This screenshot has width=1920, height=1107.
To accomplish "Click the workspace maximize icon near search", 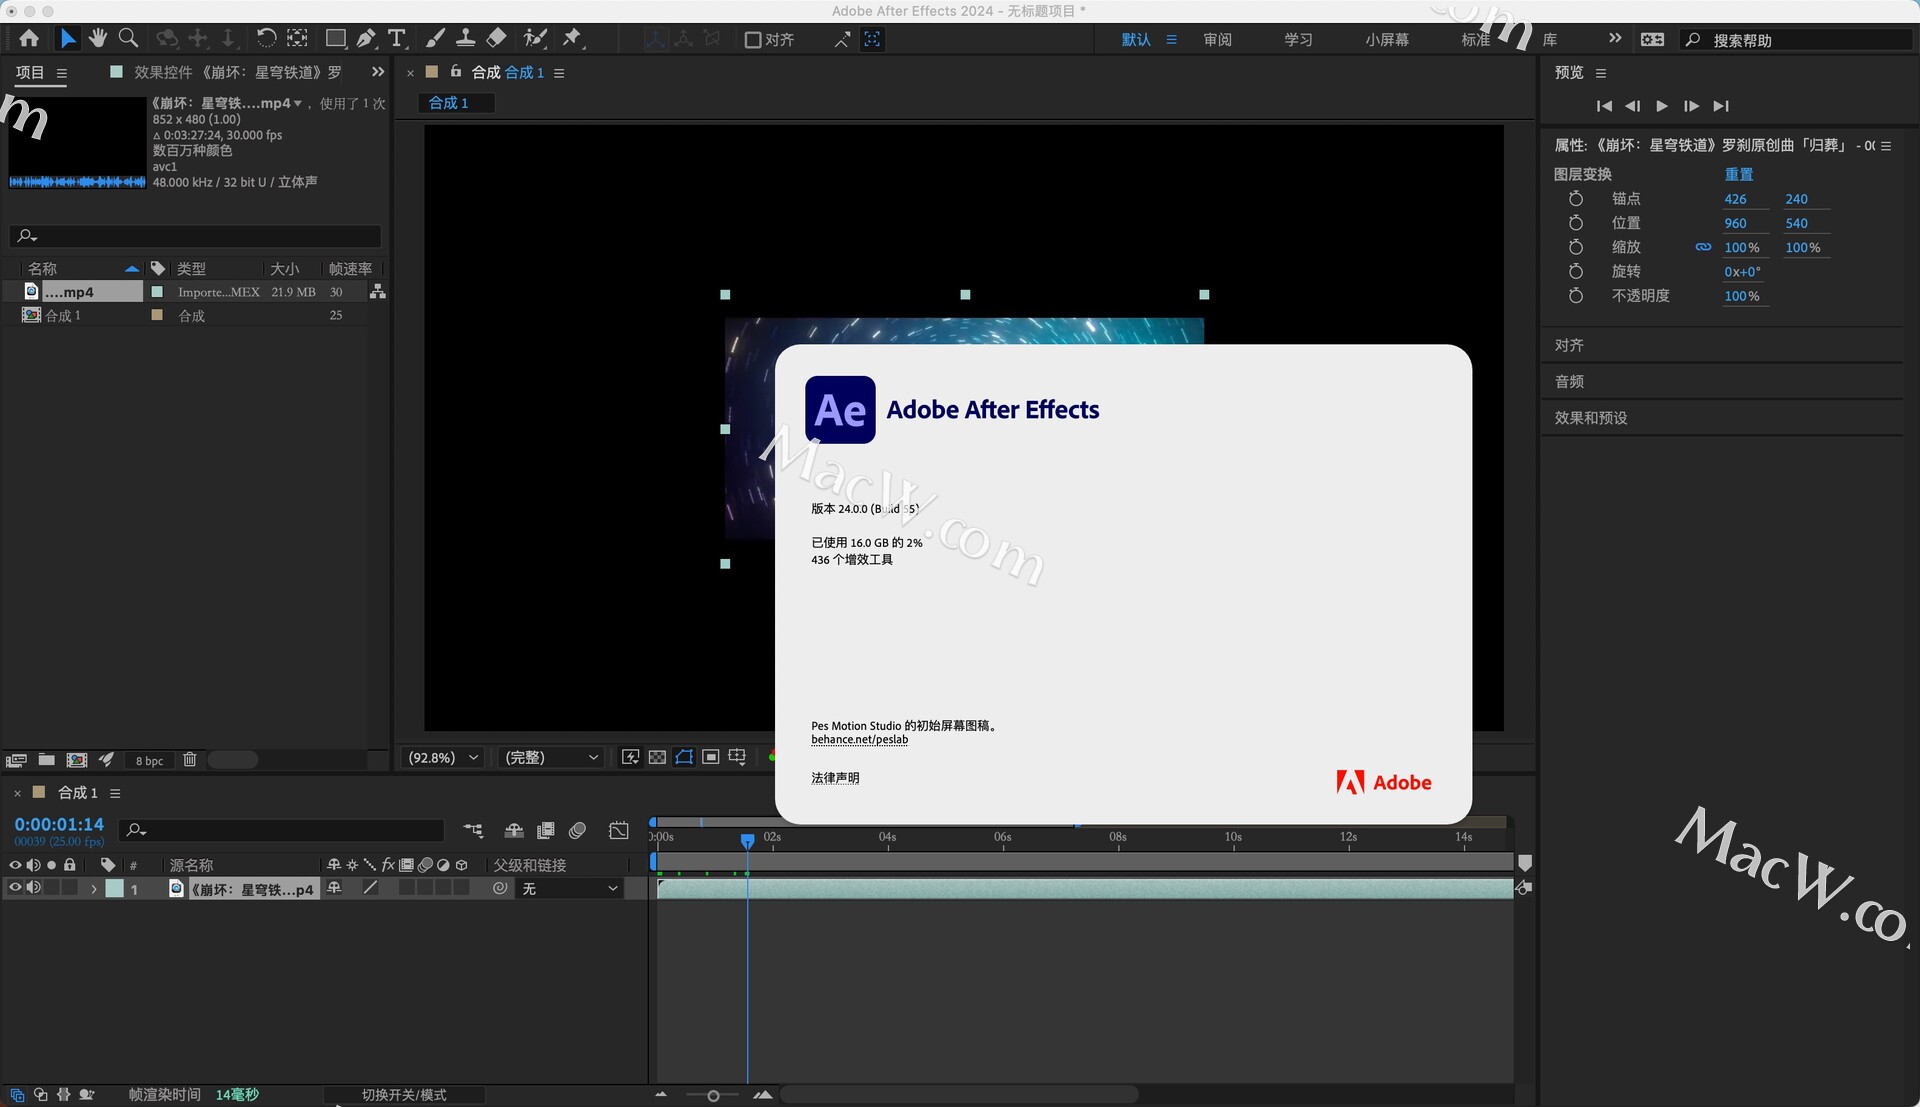I will (x=1652, y=39).
